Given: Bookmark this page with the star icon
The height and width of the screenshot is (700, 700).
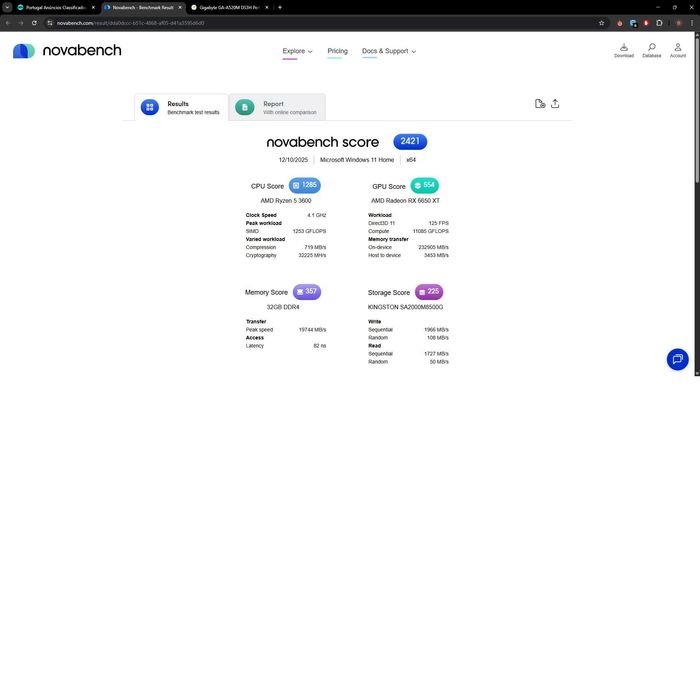Looking at the screenshot, I should [x=601, y=23].
